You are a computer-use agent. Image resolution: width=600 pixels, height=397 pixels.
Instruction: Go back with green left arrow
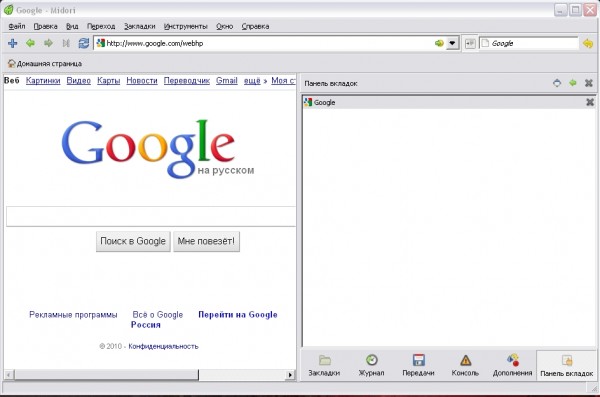coord(30,43)
